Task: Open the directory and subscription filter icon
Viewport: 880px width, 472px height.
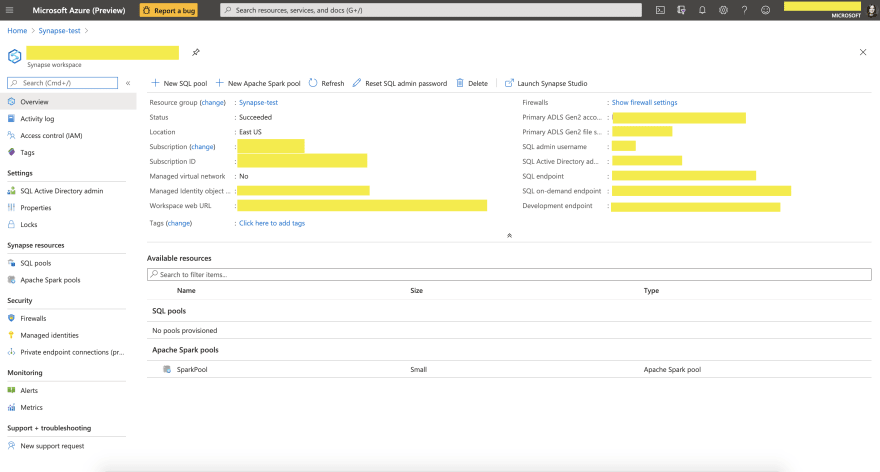Action: click(681, 10)
